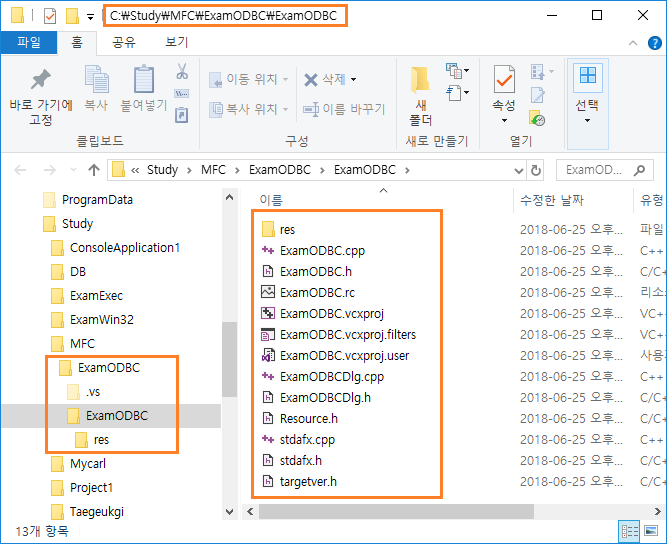Click Study in the address breadcrumb
Viewport: 667px width, 544px height.
click(162, 170)
